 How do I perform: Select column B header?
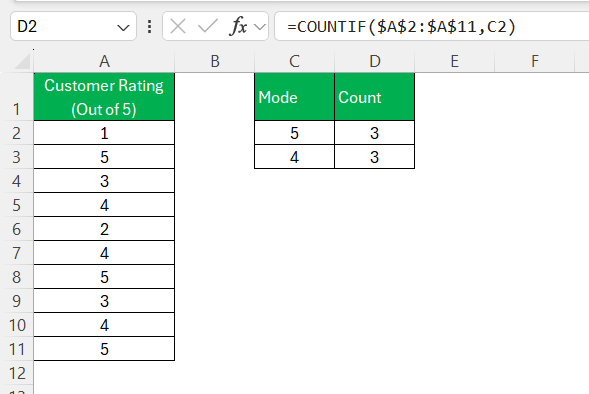pyautogui.click(x=214, y=61)
